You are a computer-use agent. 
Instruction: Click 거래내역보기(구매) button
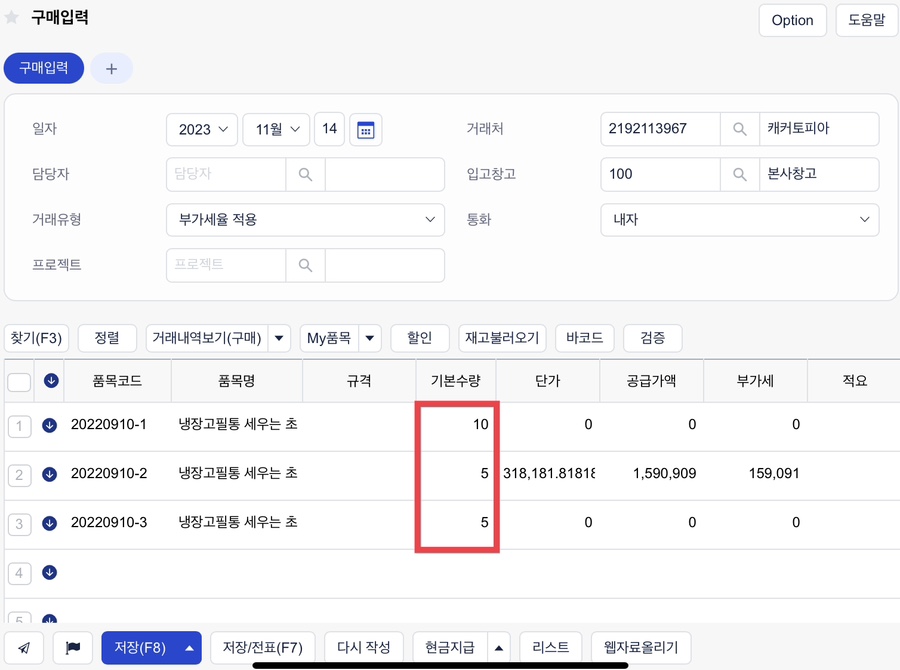(x=207, y=338)
